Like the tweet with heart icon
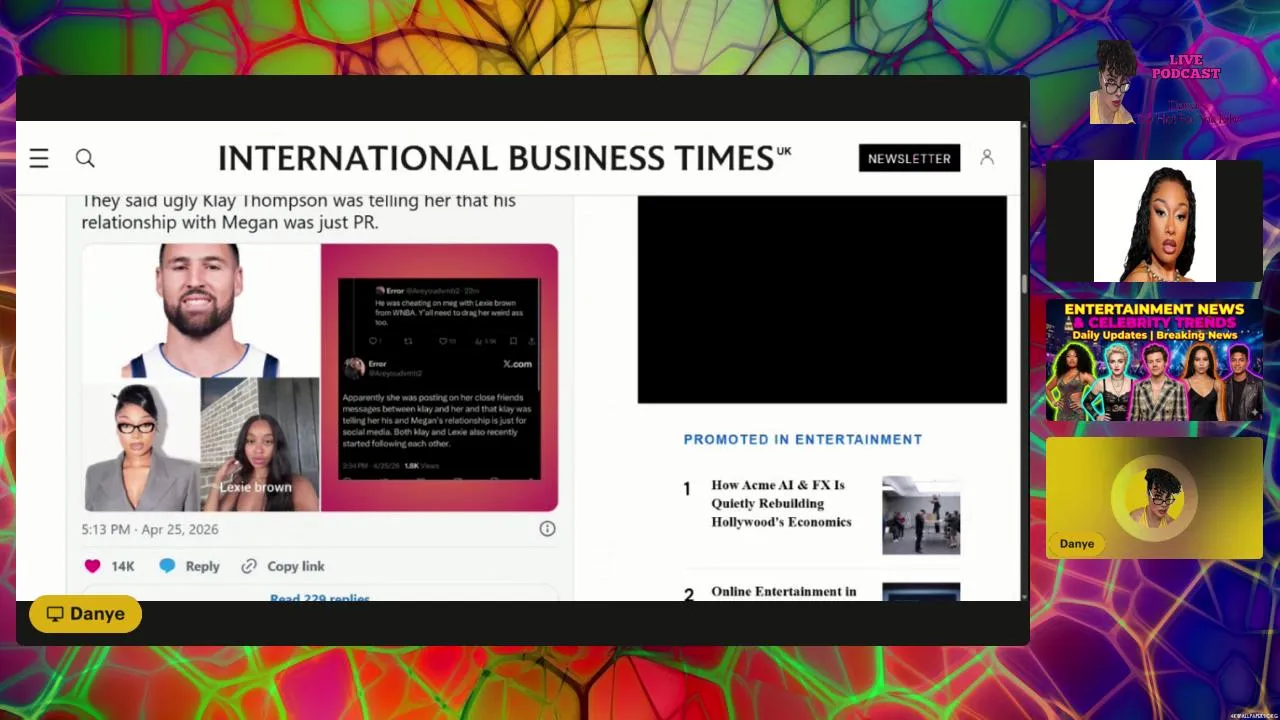Viewport: 1280px width, 720px height. pos(92,566)
